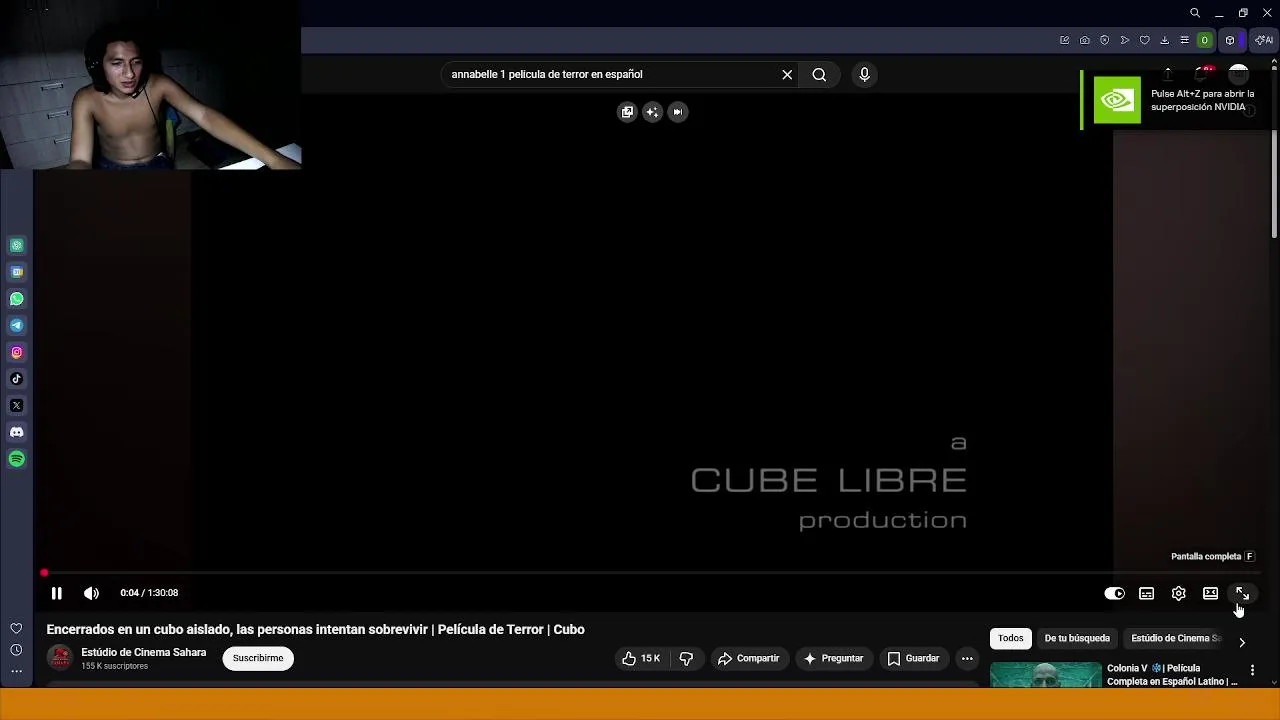Like the video with 15 K likes
This screenshot has height=720, width=1280.
641,658
